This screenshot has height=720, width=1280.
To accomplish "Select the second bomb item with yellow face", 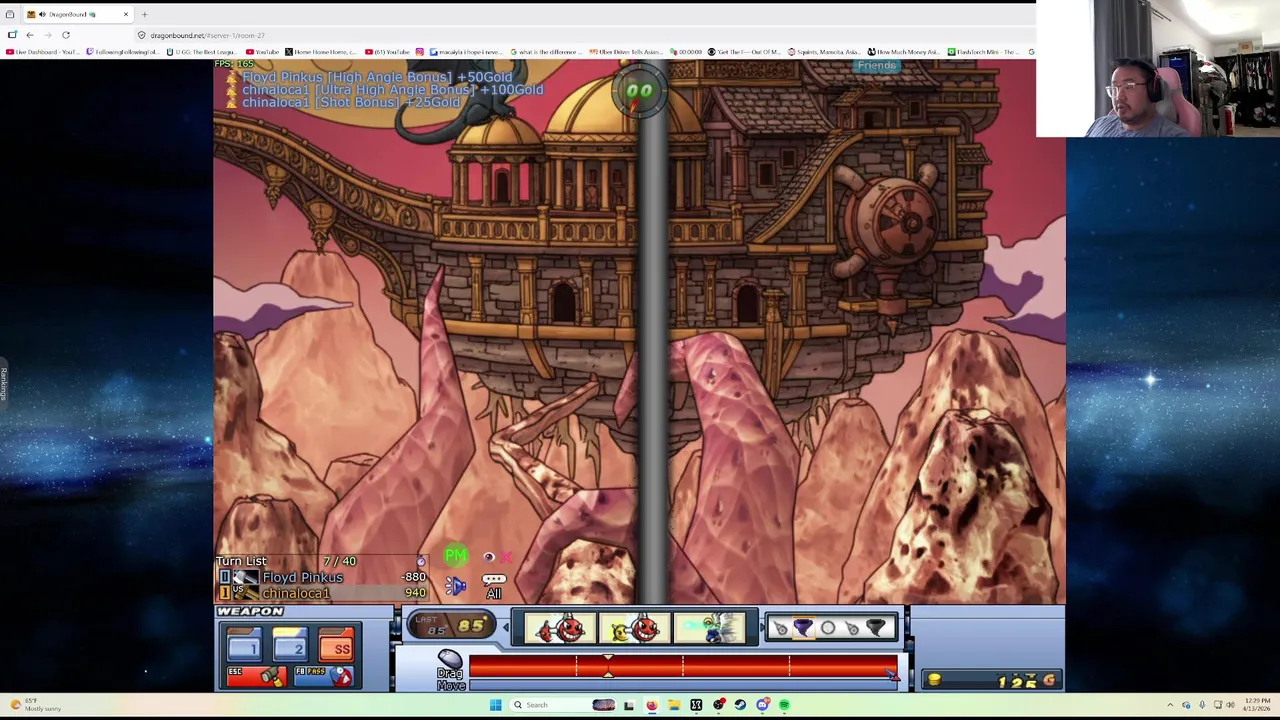I will pyautogui.click(x=634, y=628).
